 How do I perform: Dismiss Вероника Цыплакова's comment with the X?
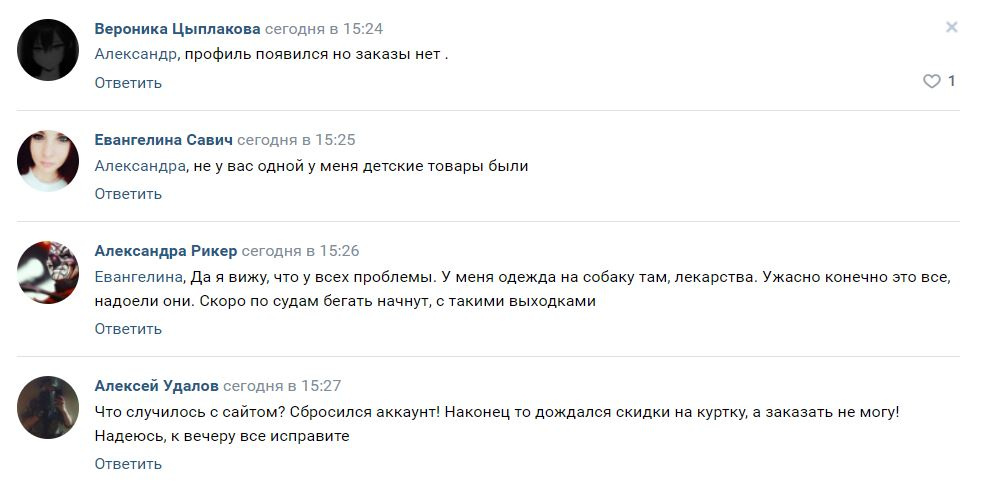click(951, 28)
